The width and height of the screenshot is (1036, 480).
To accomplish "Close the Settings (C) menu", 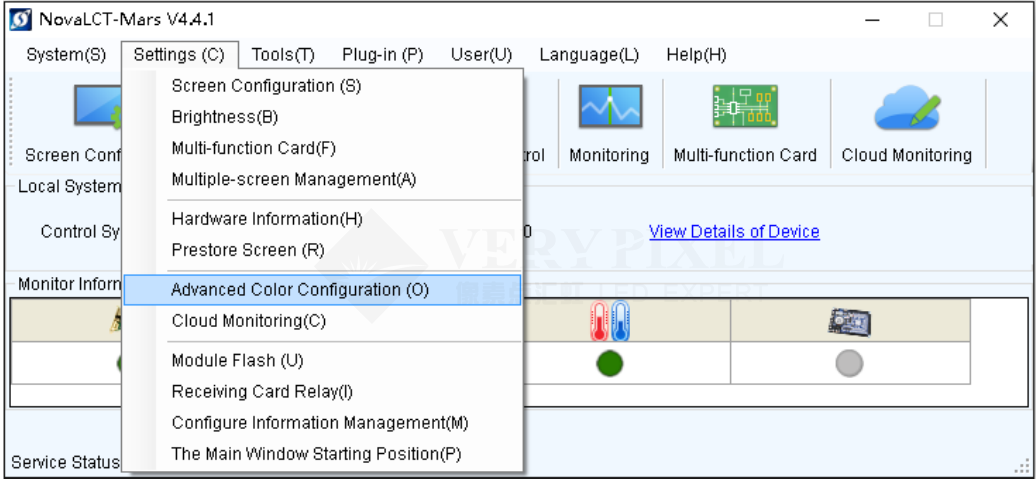I will click(x=179, y=56).
